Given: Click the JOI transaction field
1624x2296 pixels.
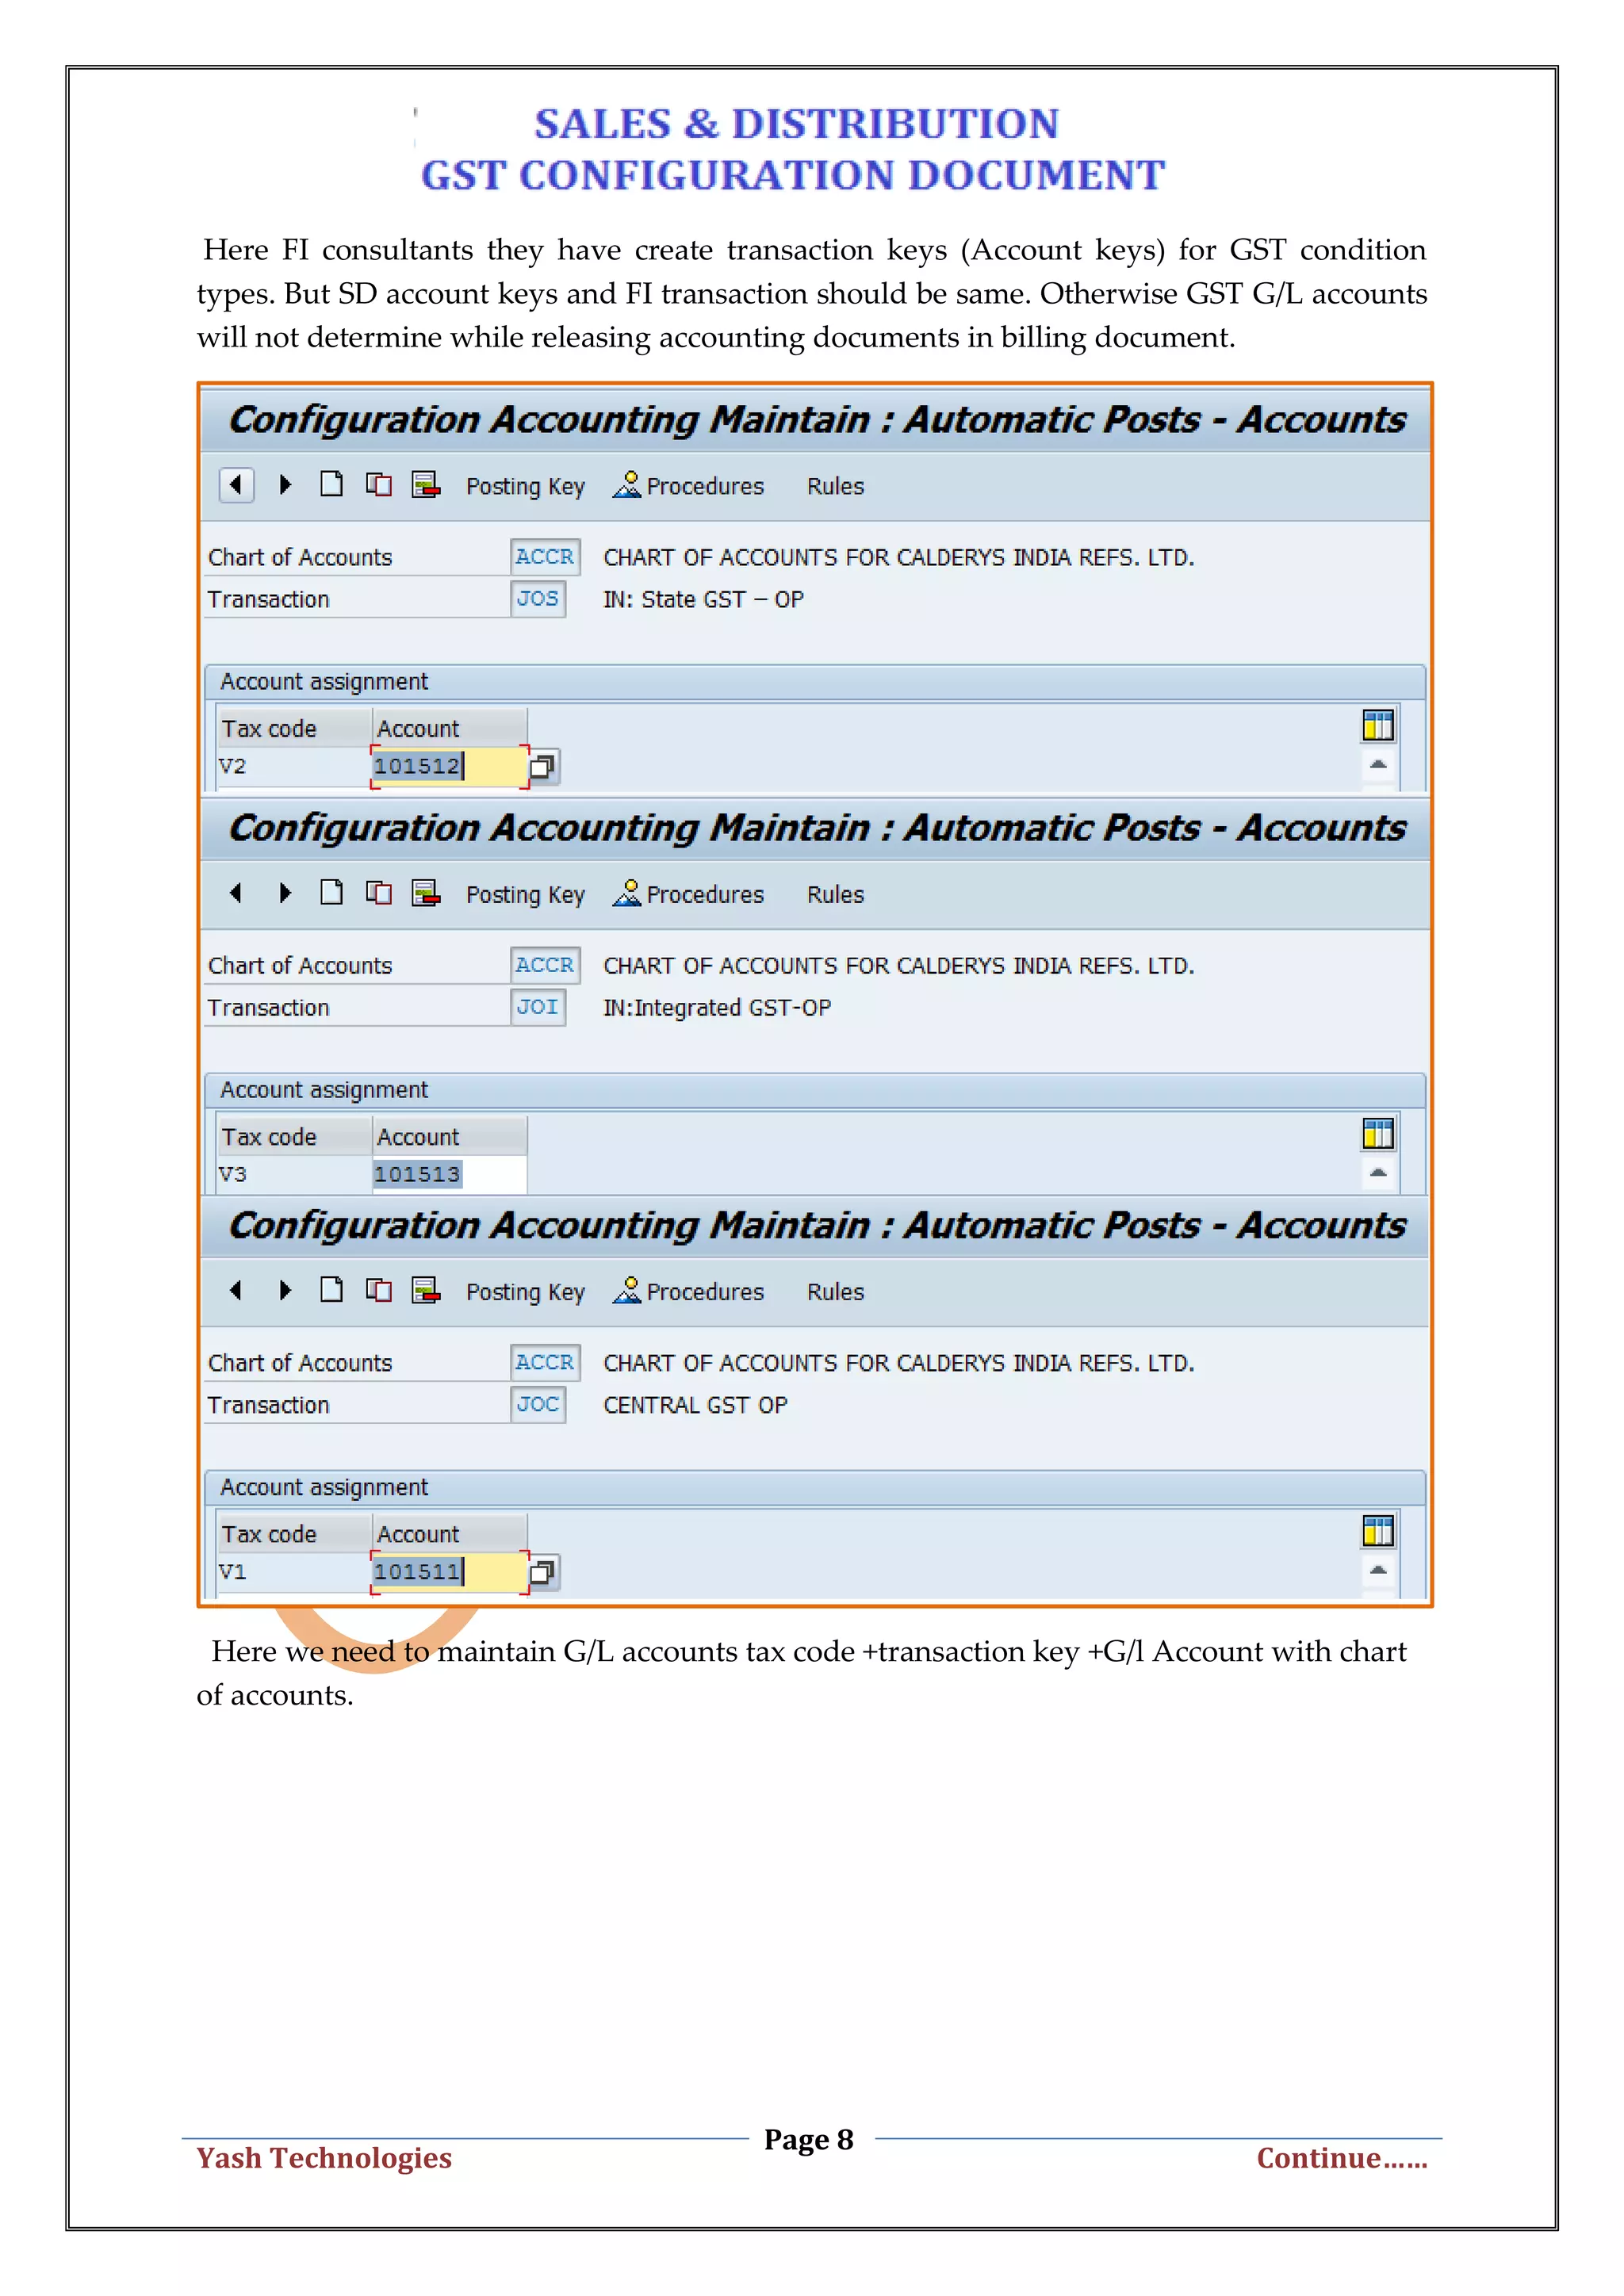Looking at the screenshot, I should (x=538, y=1007).
